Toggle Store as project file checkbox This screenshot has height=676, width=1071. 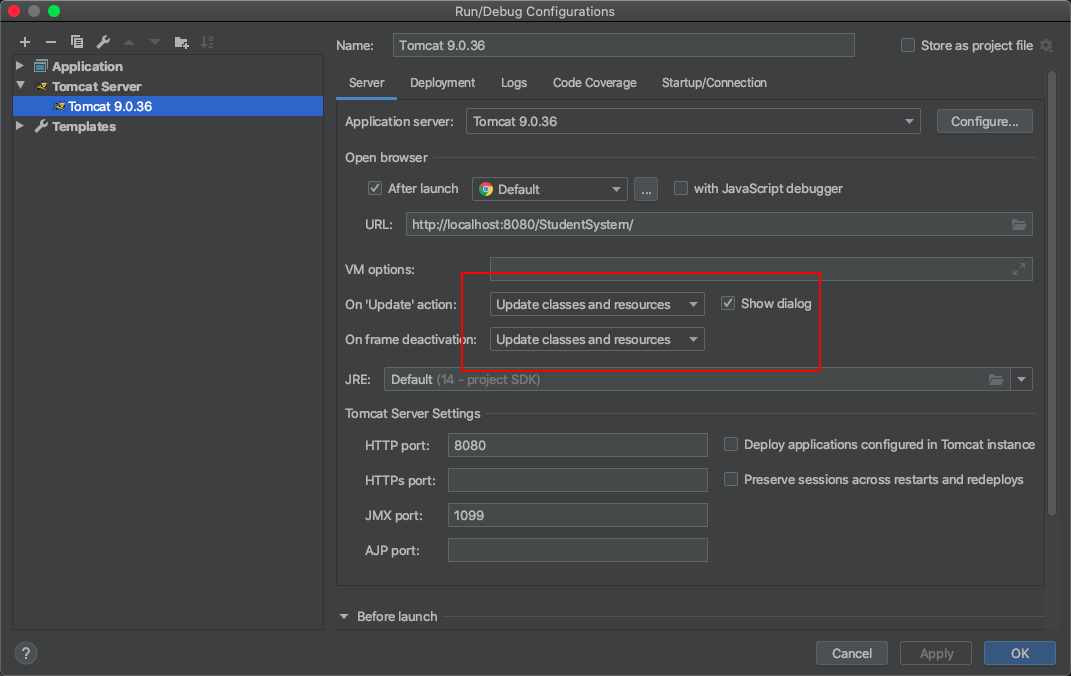(908, 46)
